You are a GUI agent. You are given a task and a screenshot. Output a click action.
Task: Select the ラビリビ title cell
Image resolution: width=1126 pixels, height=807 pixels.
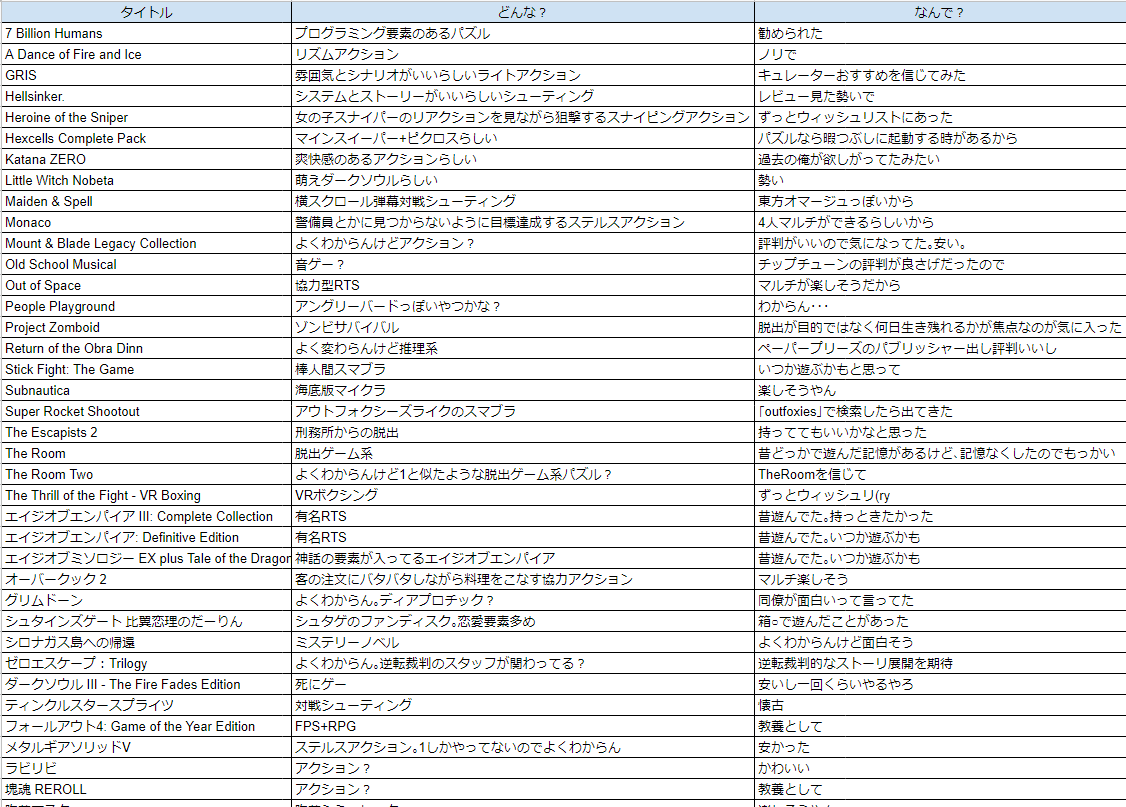click(x=146, y=768)
